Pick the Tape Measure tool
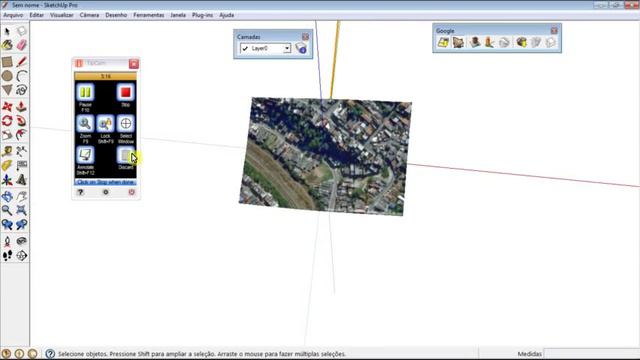 pos(7,151)
